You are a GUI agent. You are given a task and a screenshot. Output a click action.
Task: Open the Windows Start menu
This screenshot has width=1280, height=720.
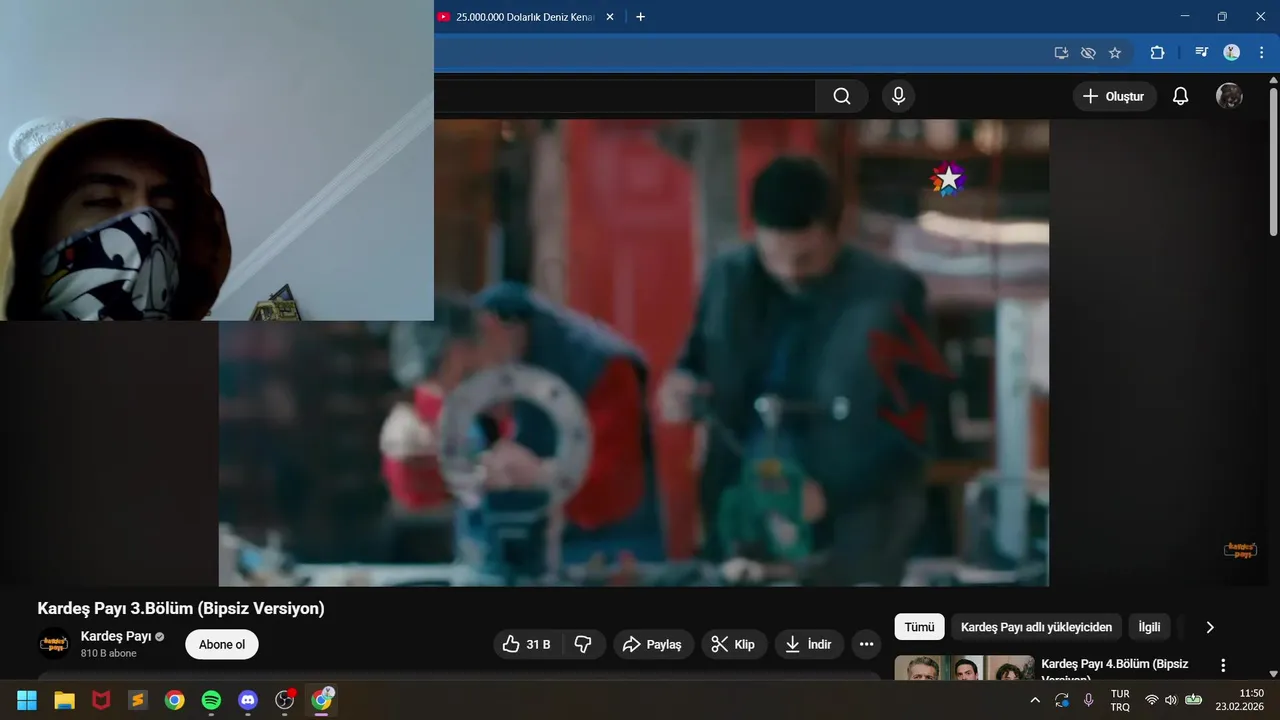[27, 700]
